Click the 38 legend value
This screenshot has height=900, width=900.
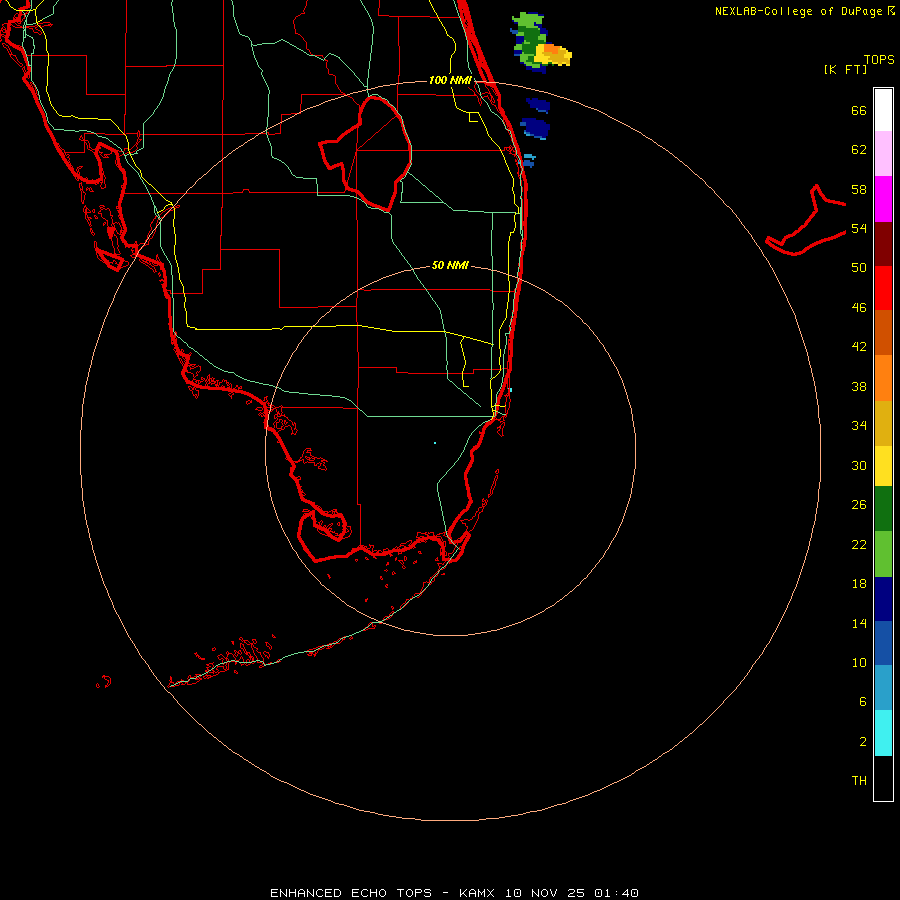pyautogui.click(x=859, y=386)
